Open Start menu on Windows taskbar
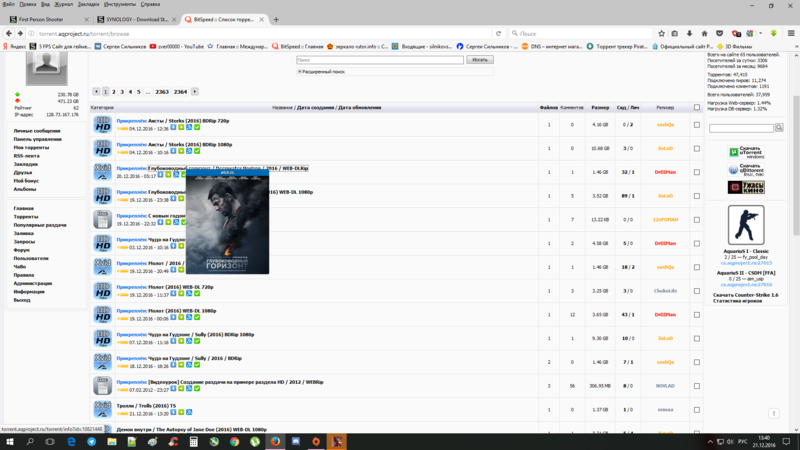The width and height of the screenshot is (800, 450). (x=8, y=441)
